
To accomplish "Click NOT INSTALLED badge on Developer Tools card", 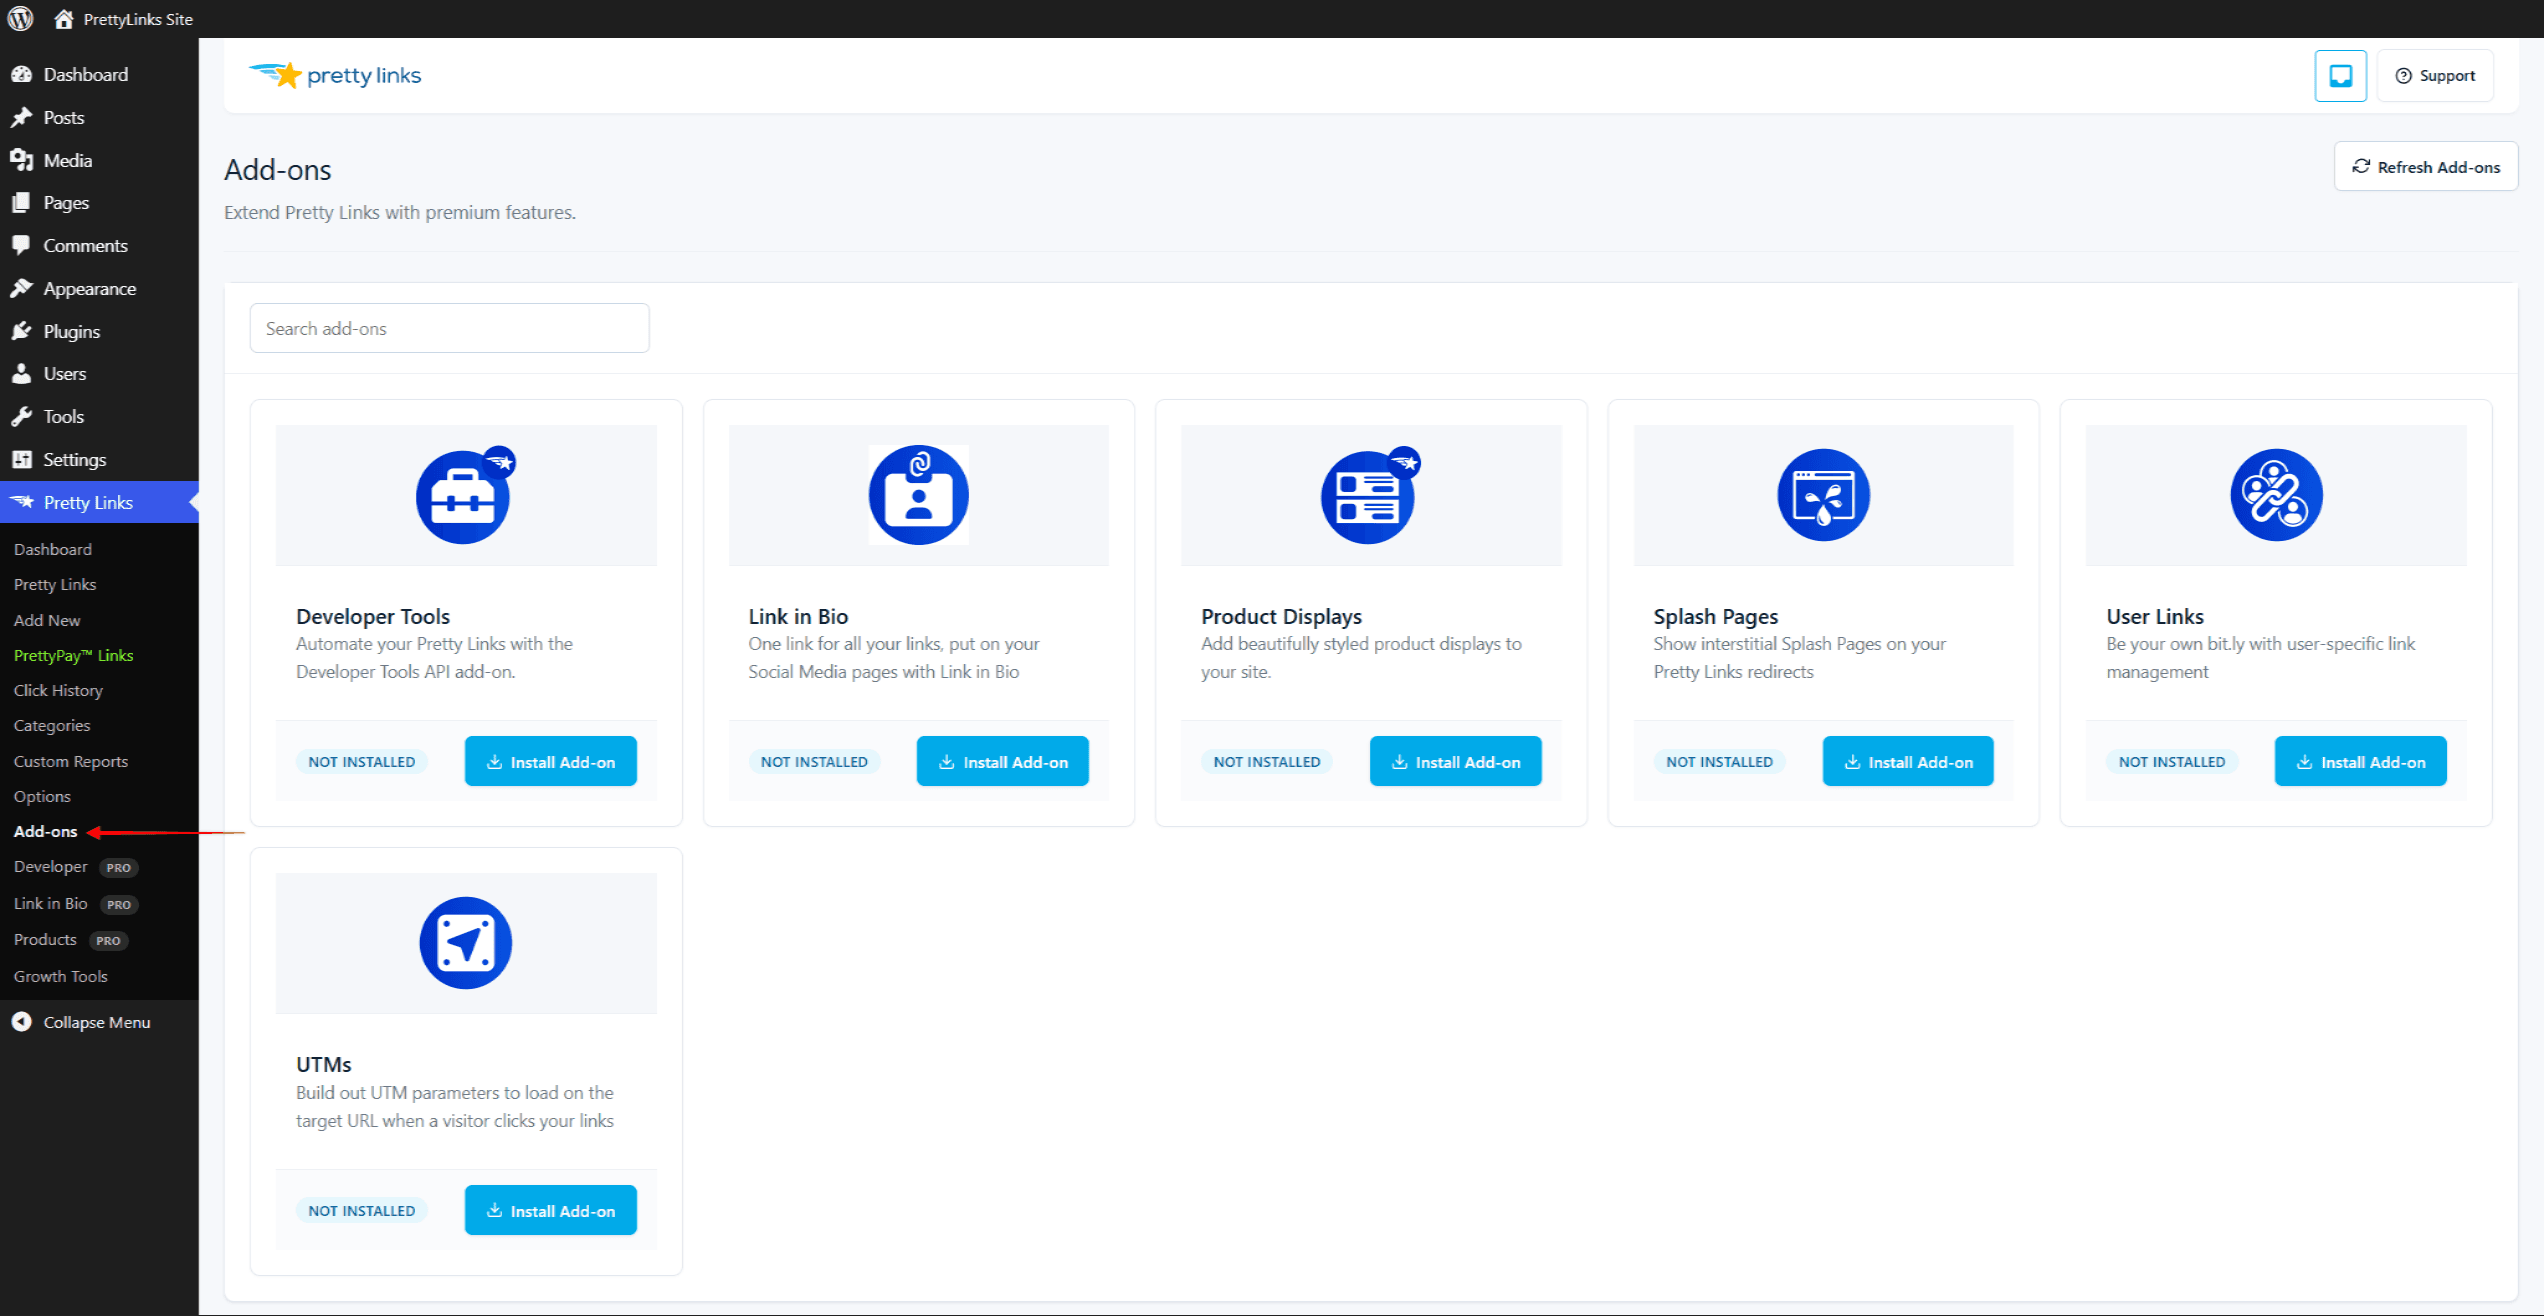I will click(x=361, y=762).
